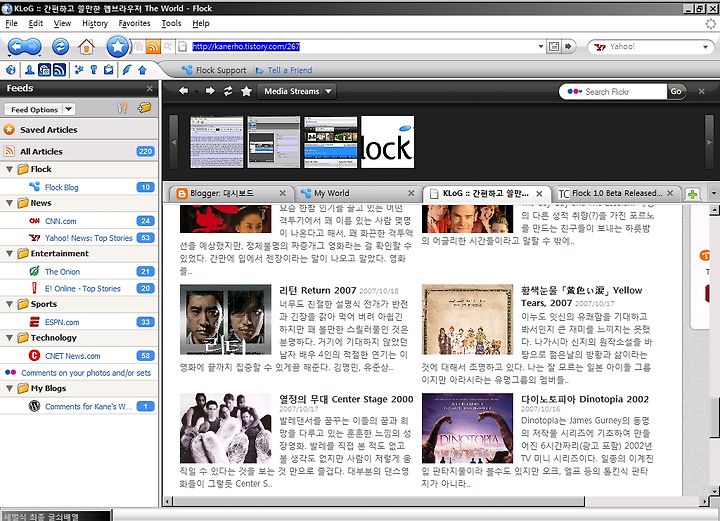Click the Go arrow beside the address bar
Image resolution: width=720 pixels, height=521 pixels.
tap(569, 46)
